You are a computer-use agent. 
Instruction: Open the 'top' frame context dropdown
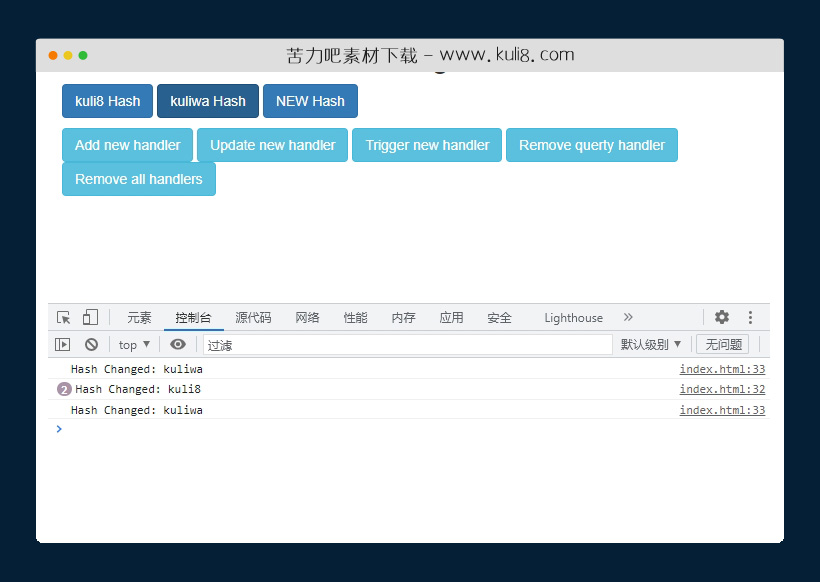coord(133,344)
